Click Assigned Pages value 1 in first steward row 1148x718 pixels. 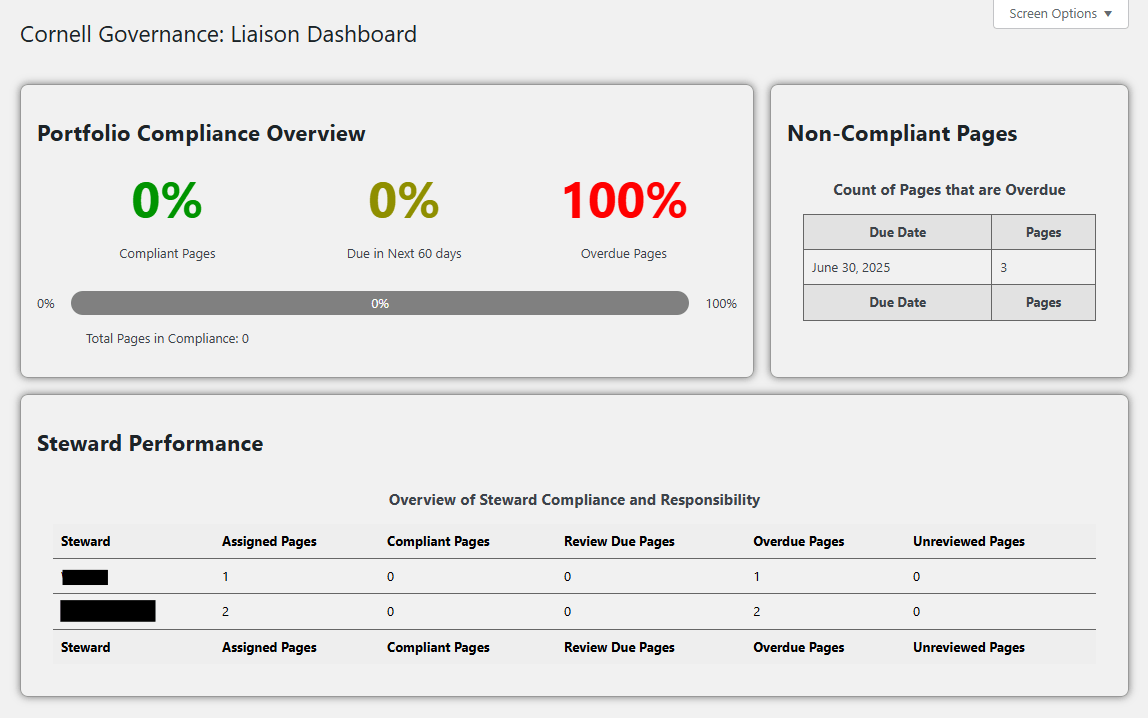pos(226,577)
